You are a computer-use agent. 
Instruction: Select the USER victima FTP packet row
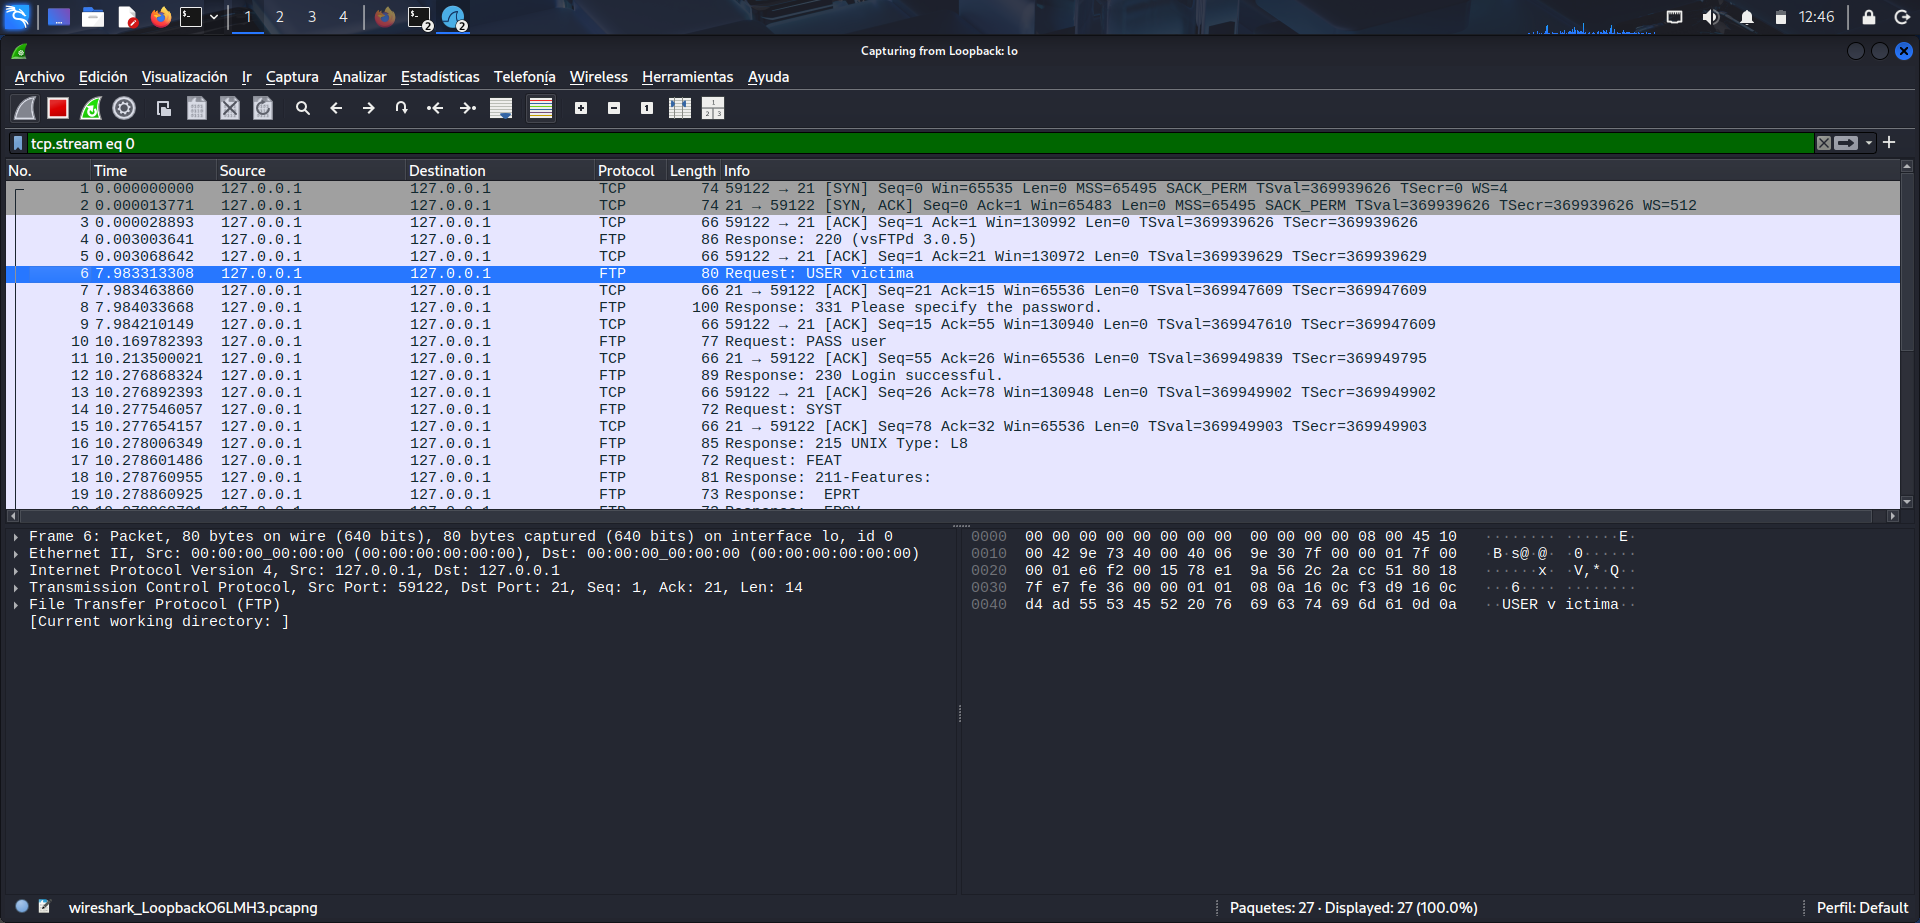[x=800, y=272]
